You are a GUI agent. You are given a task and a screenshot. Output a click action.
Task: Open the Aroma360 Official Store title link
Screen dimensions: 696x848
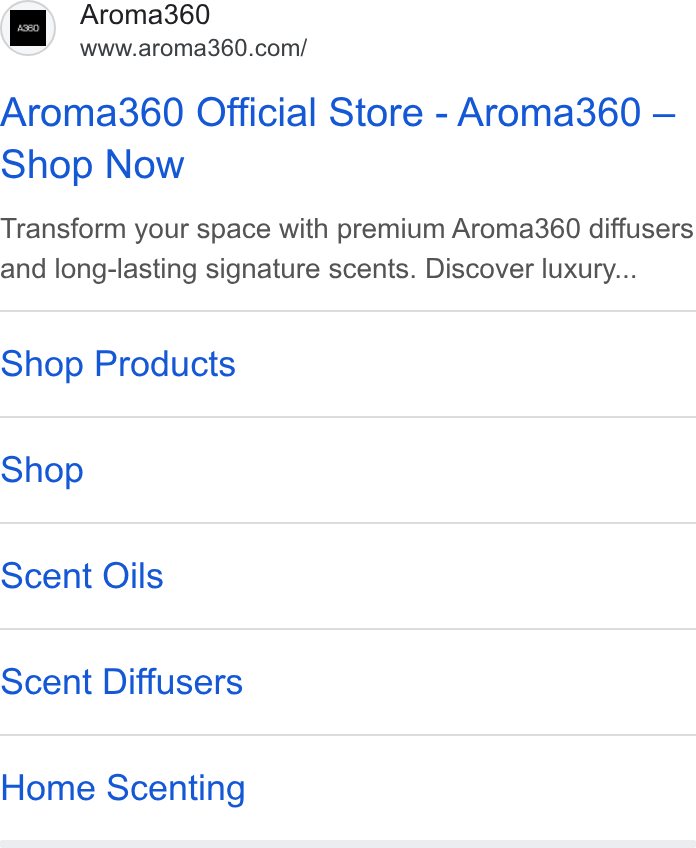coord(338,138)
